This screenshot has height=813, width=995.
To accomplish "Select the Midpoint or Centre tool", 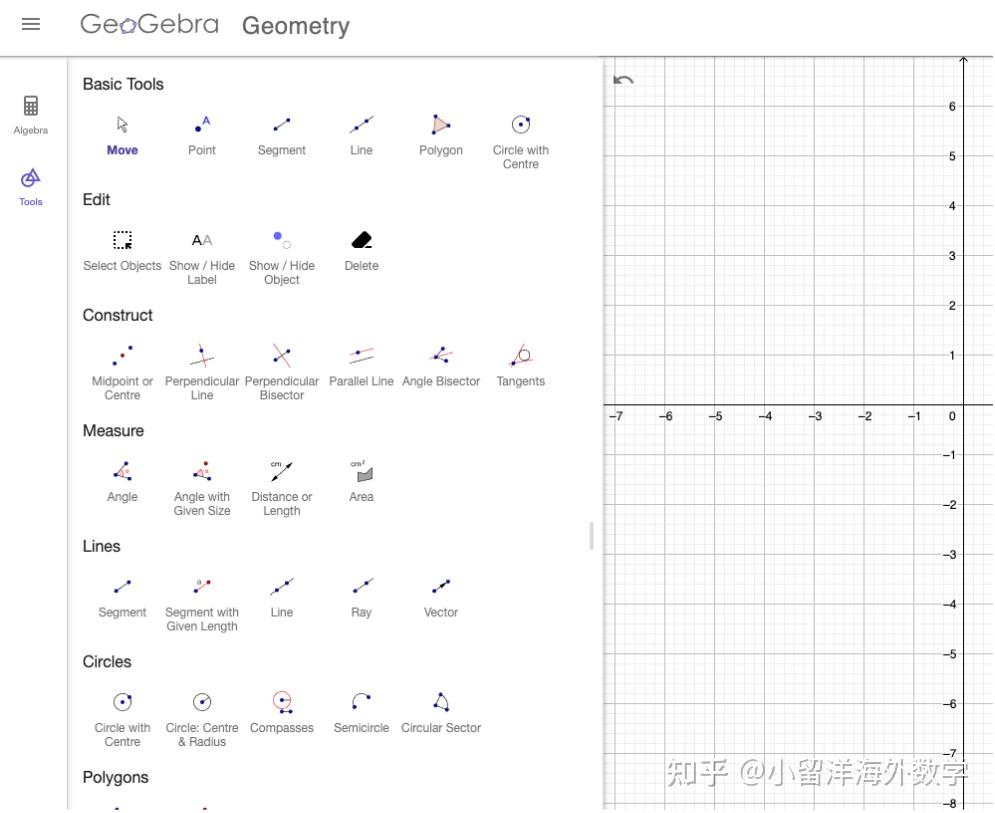I will [122, 362].
